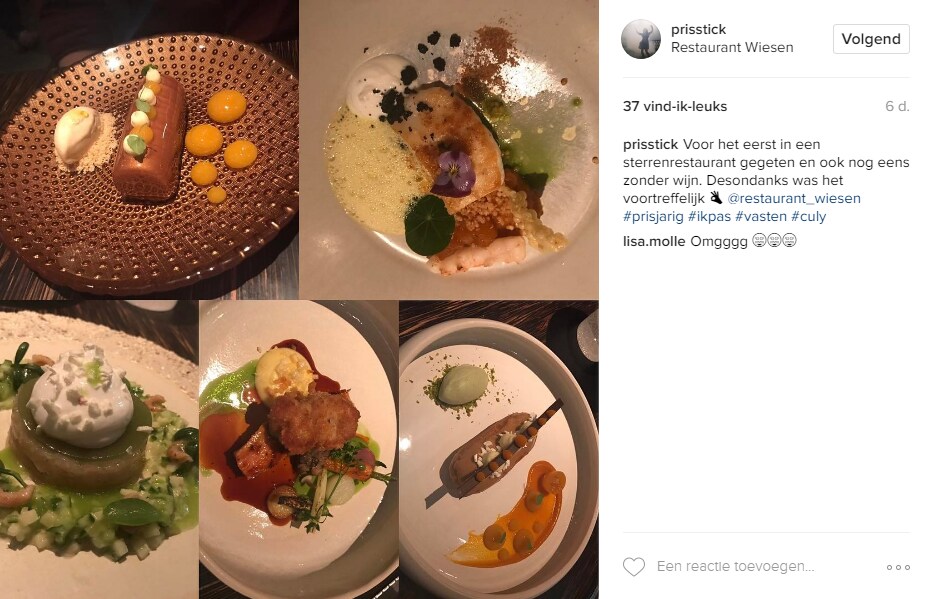This screenshot has width=934, height=599.
Task: Open the three-dots more options menu
Action: click(898, 567)
